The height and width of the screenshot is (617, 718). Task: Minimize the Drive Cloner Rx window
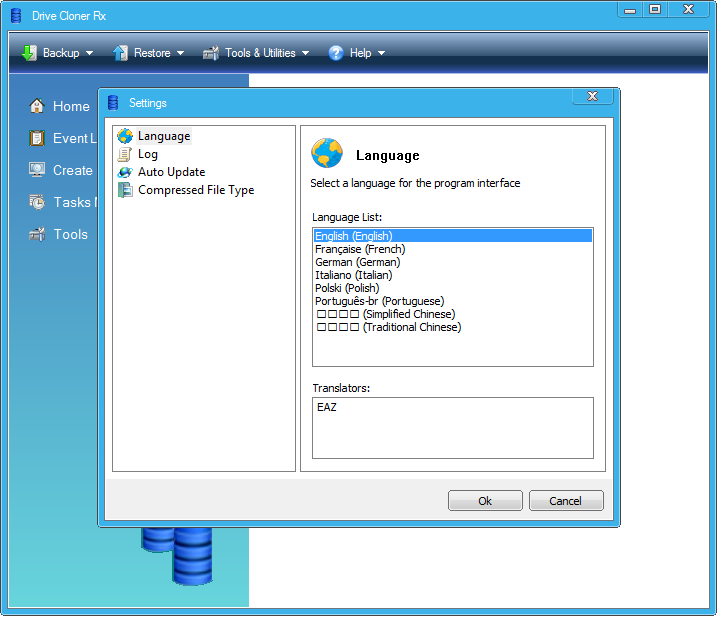630,10
